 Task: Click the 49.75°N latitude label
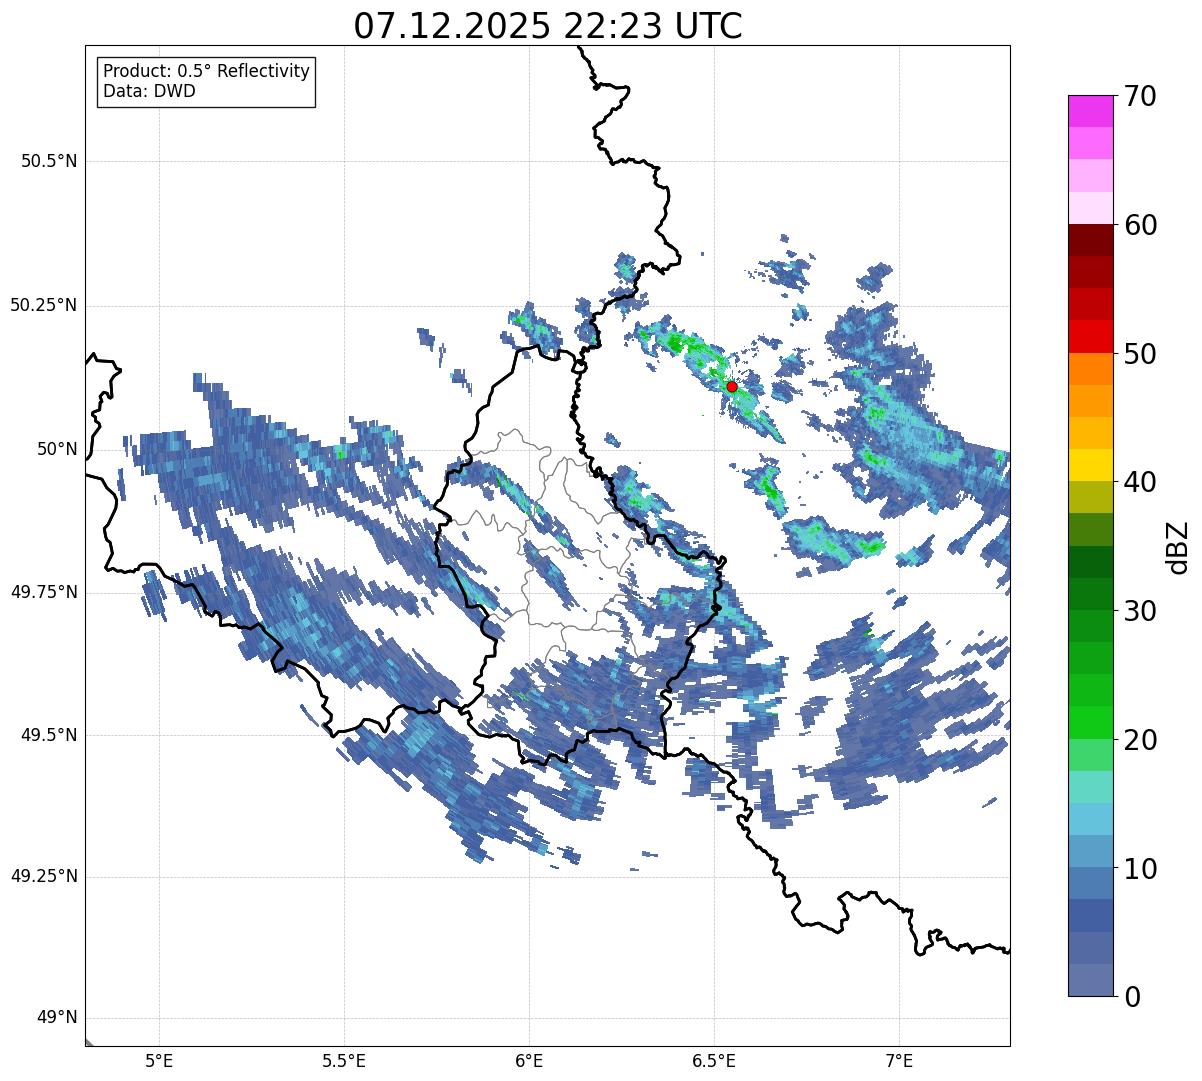pyautogui.click(x=43, y=592)
